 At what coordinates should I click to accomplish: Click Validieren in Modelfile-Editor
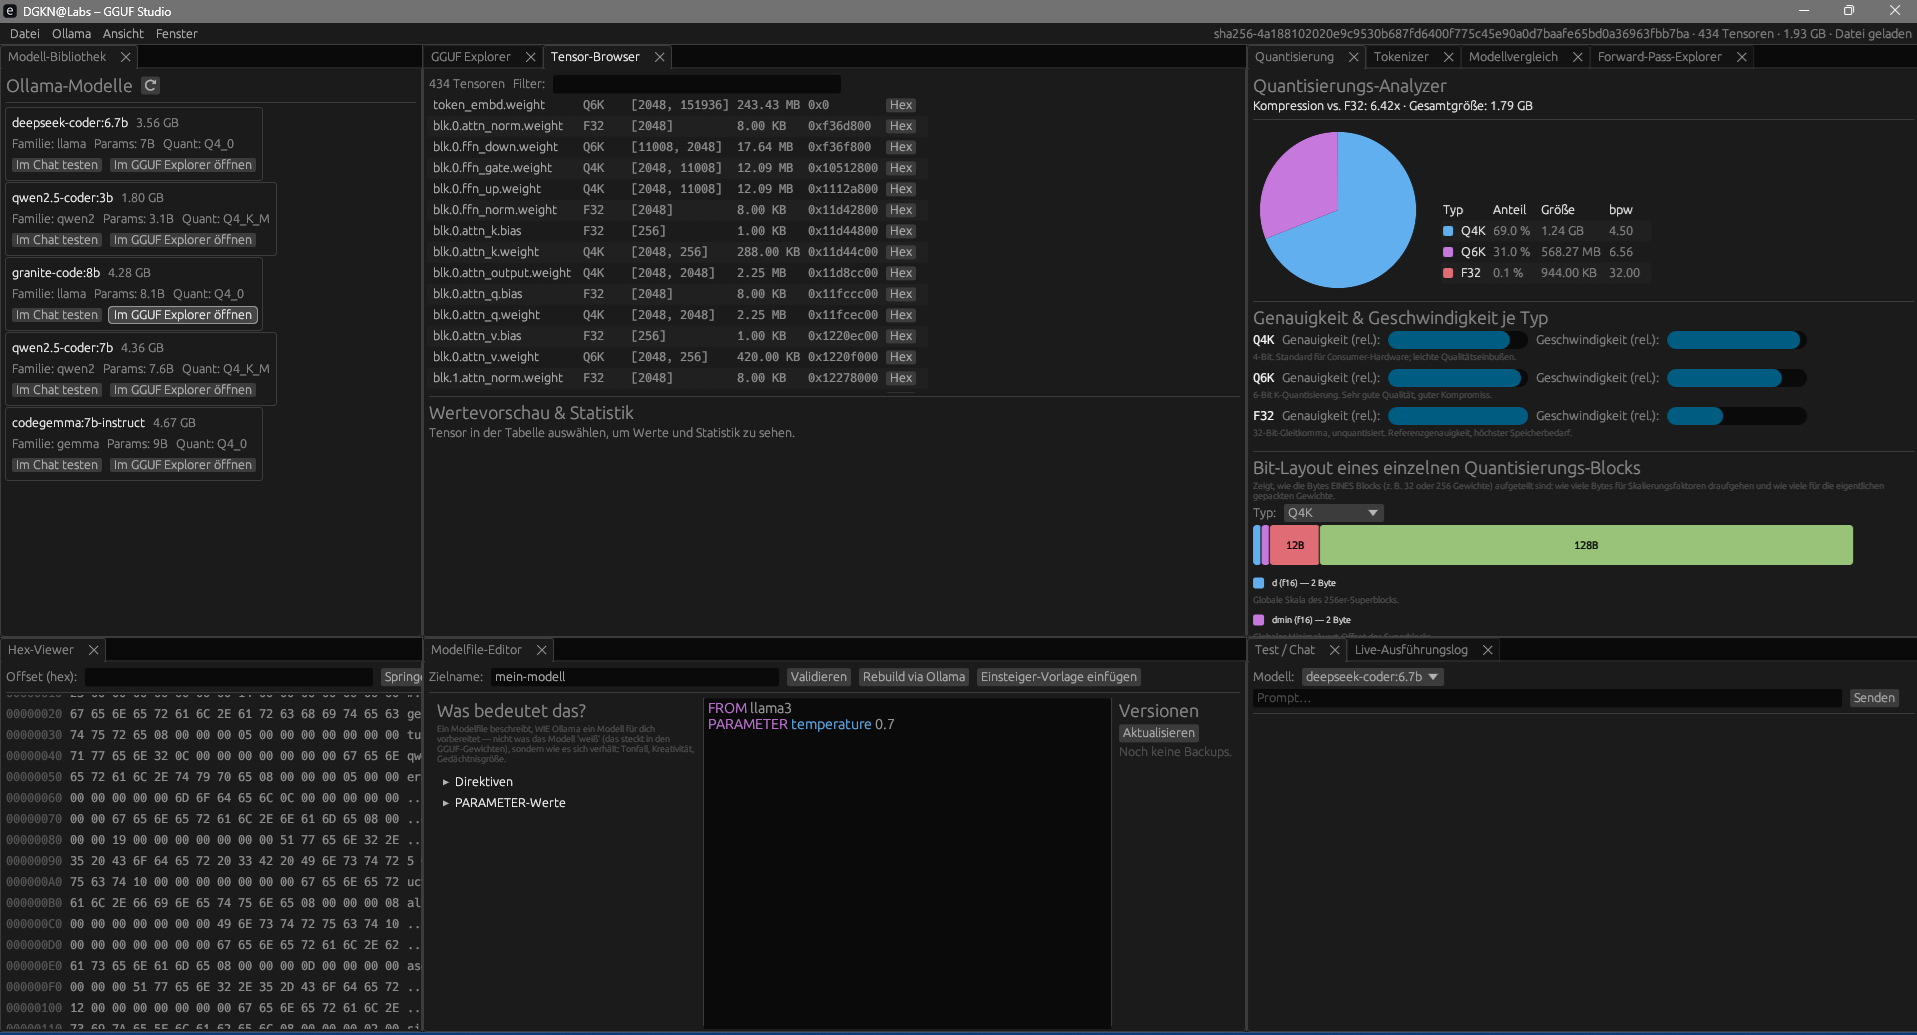tap(819, 677)
